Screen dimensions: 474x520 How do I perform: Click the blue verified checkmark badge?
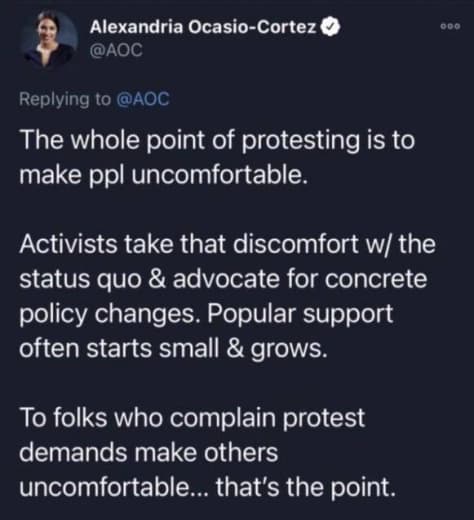pyautogui.click(x=330, y=27)
